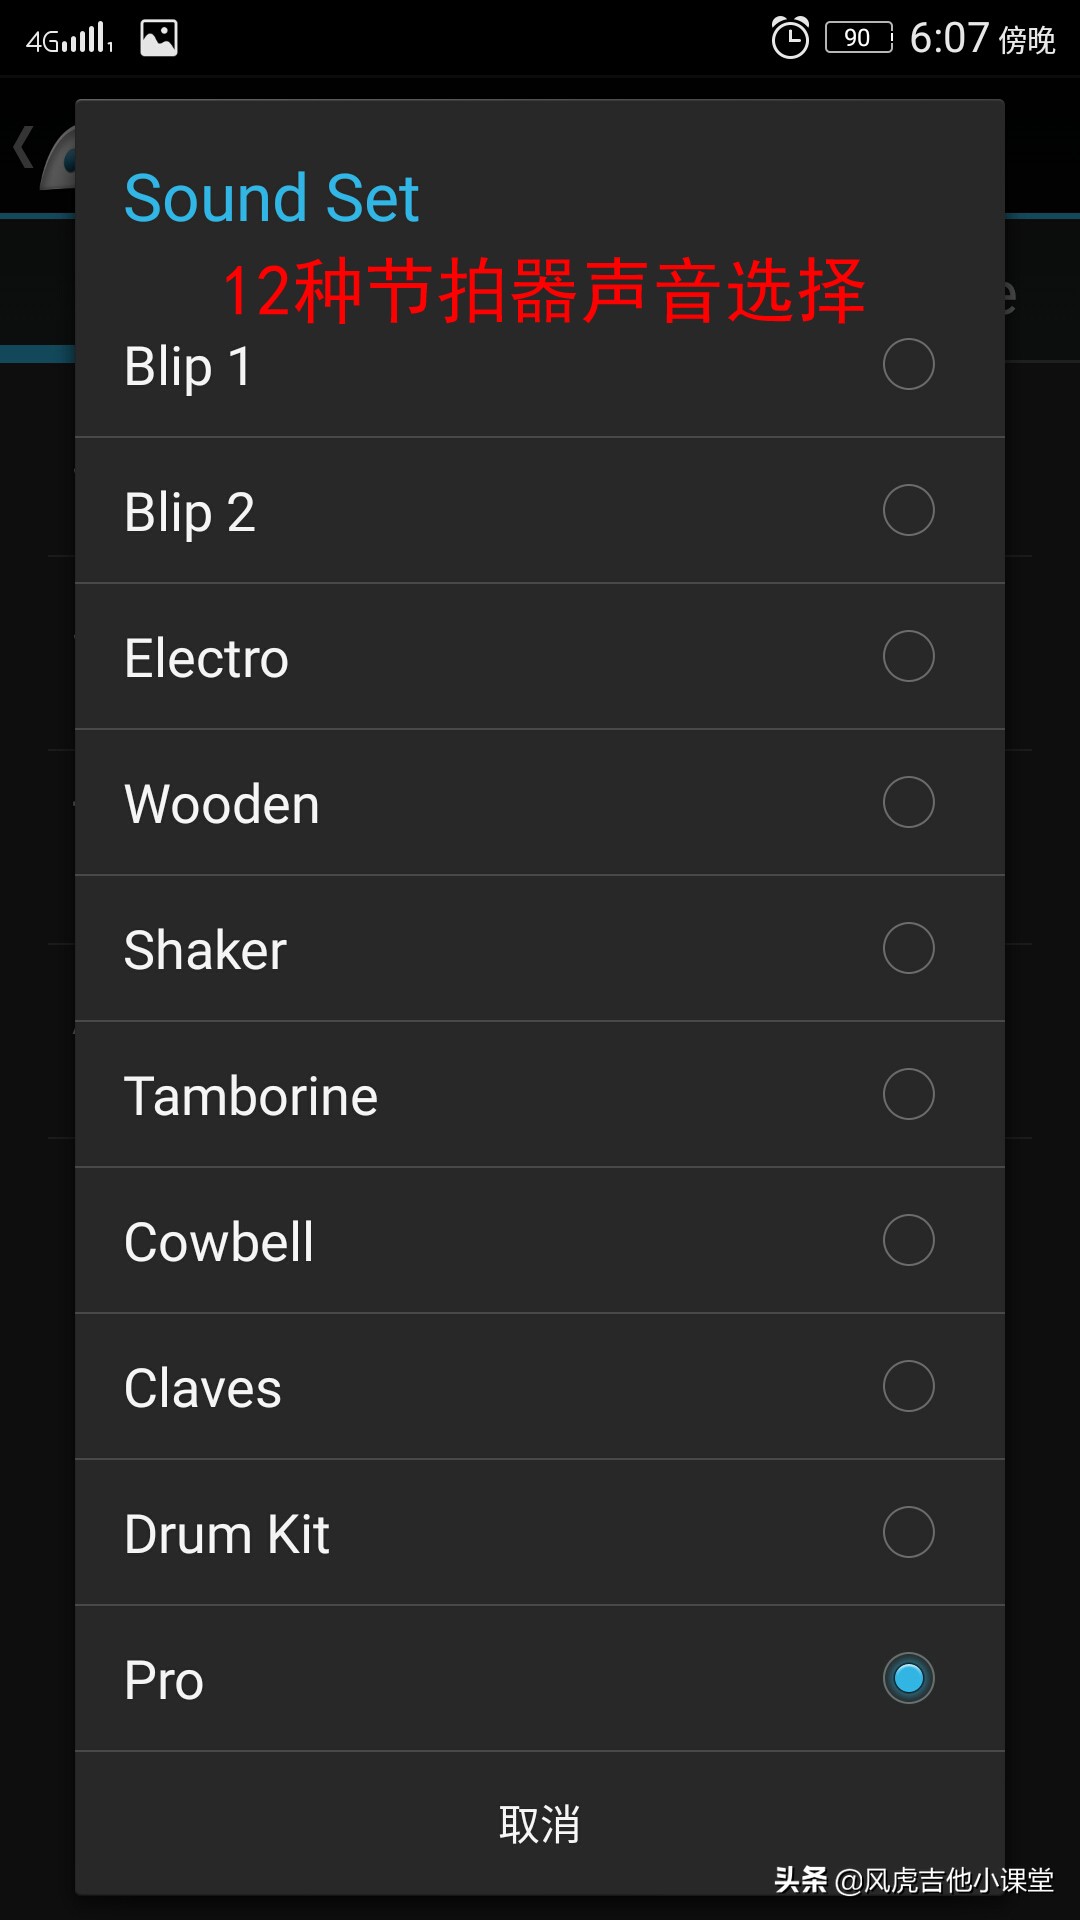Select the Cowbell radio button

click(x=908, y=1240)
